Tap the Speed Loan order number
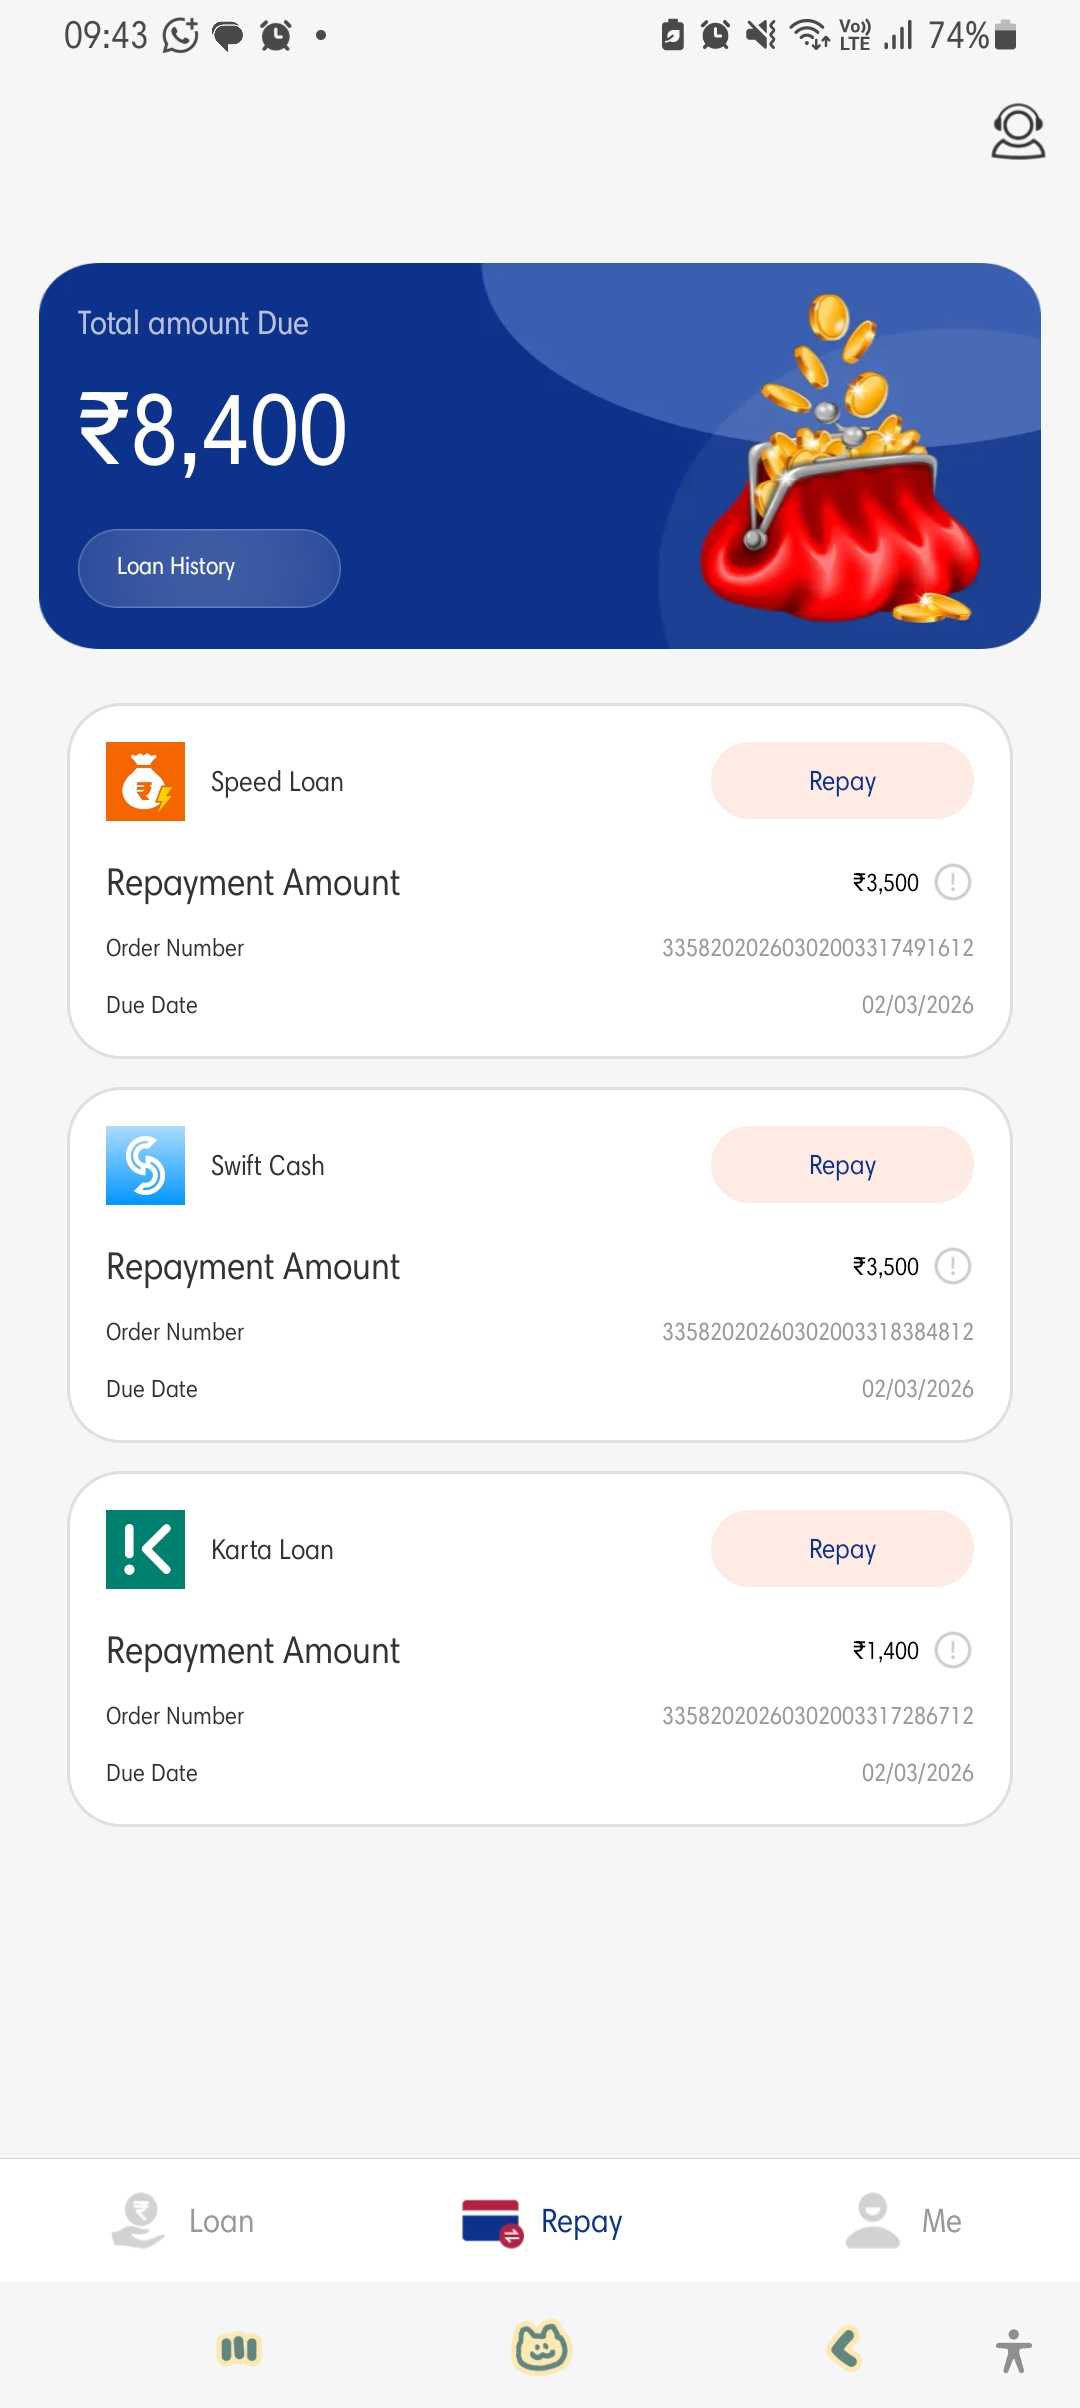 click(x=817, y=948)
